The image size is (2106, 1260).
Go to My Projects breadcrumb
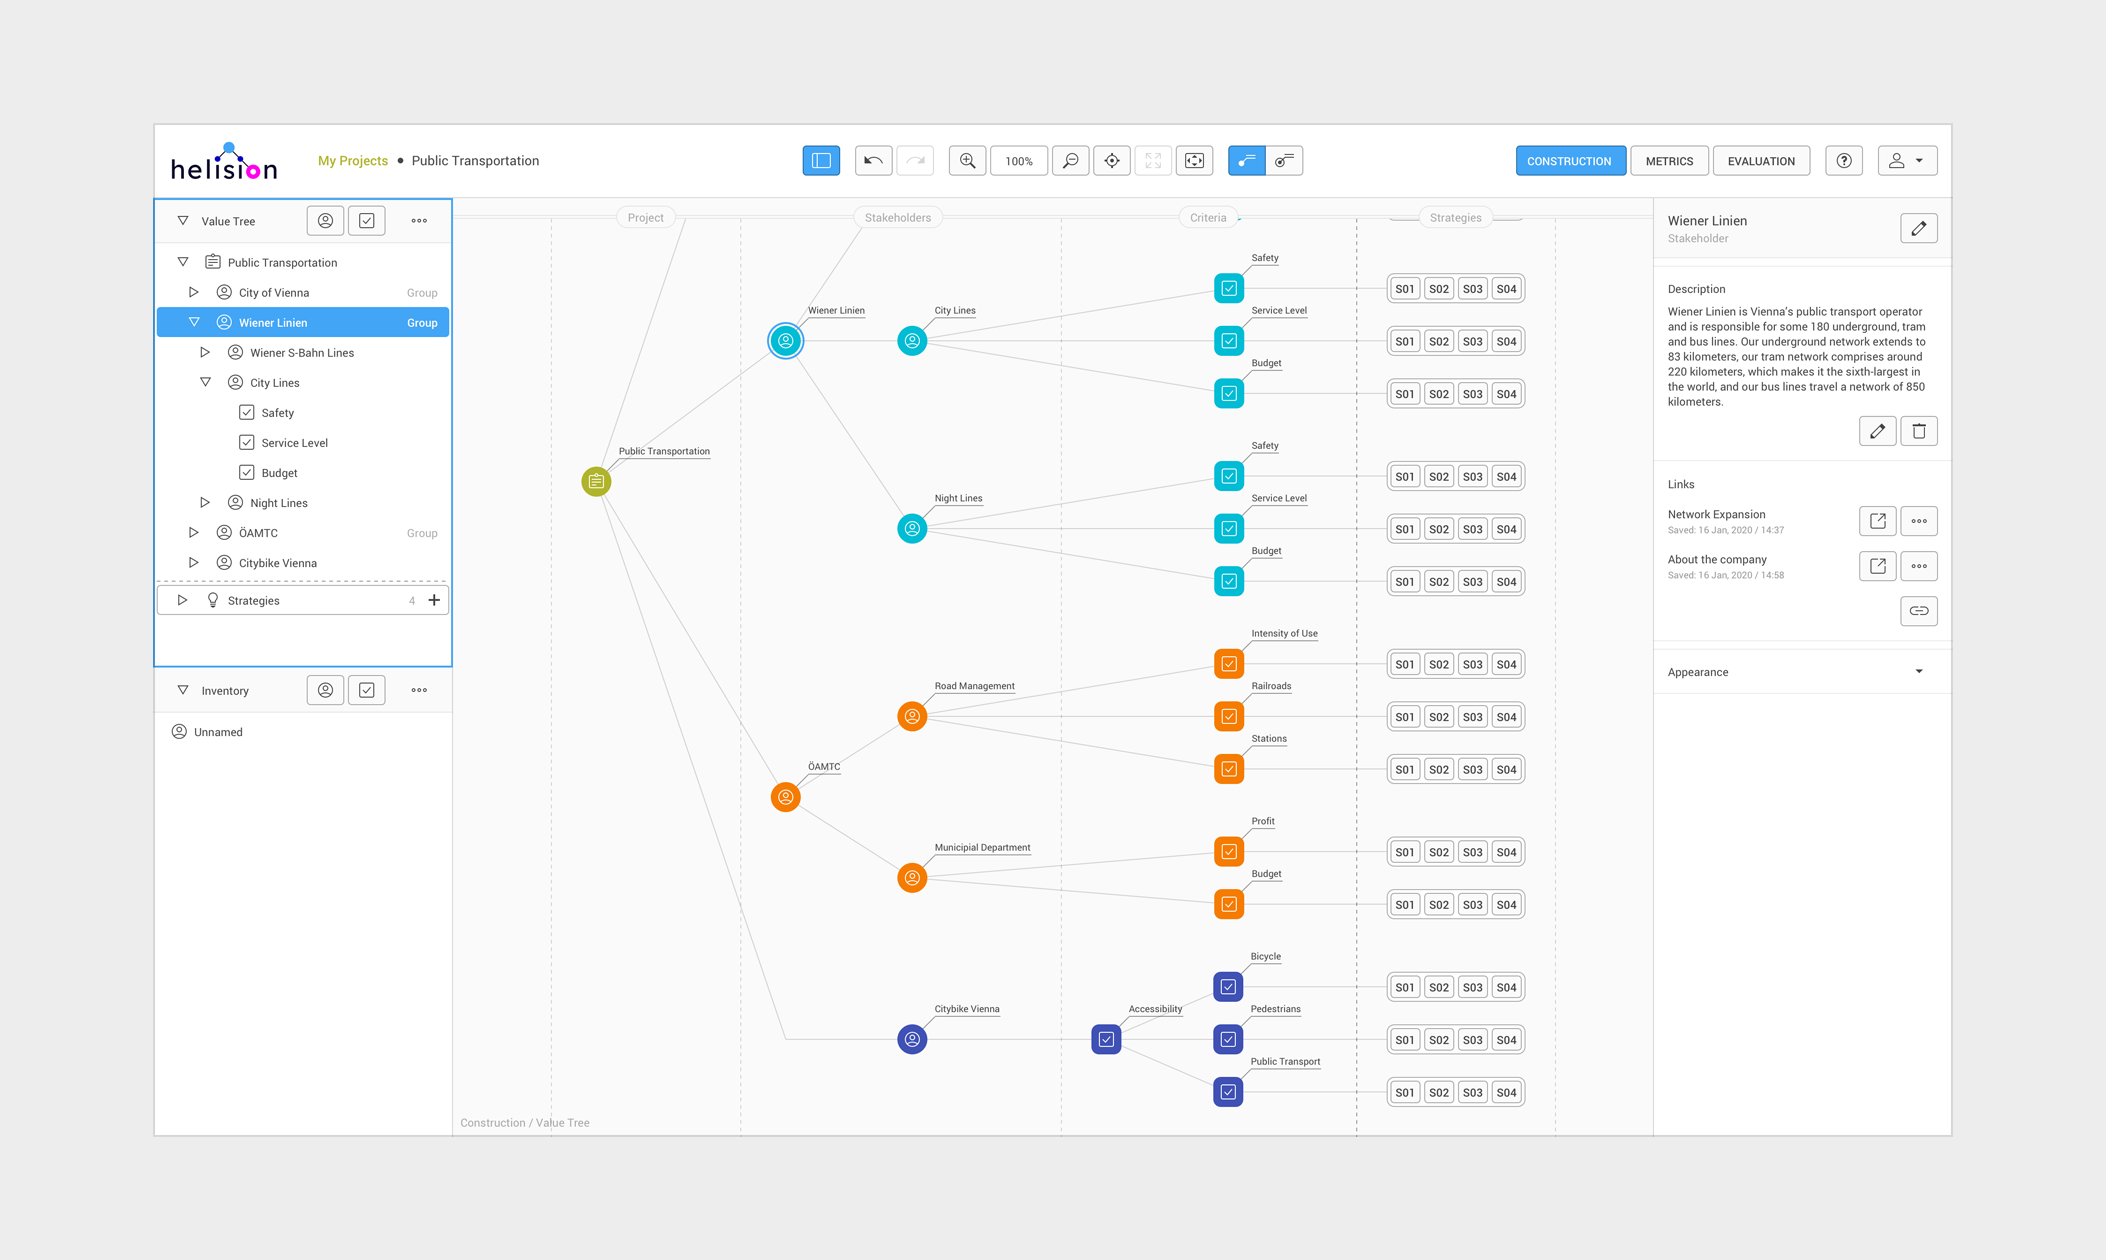point(352,161)
